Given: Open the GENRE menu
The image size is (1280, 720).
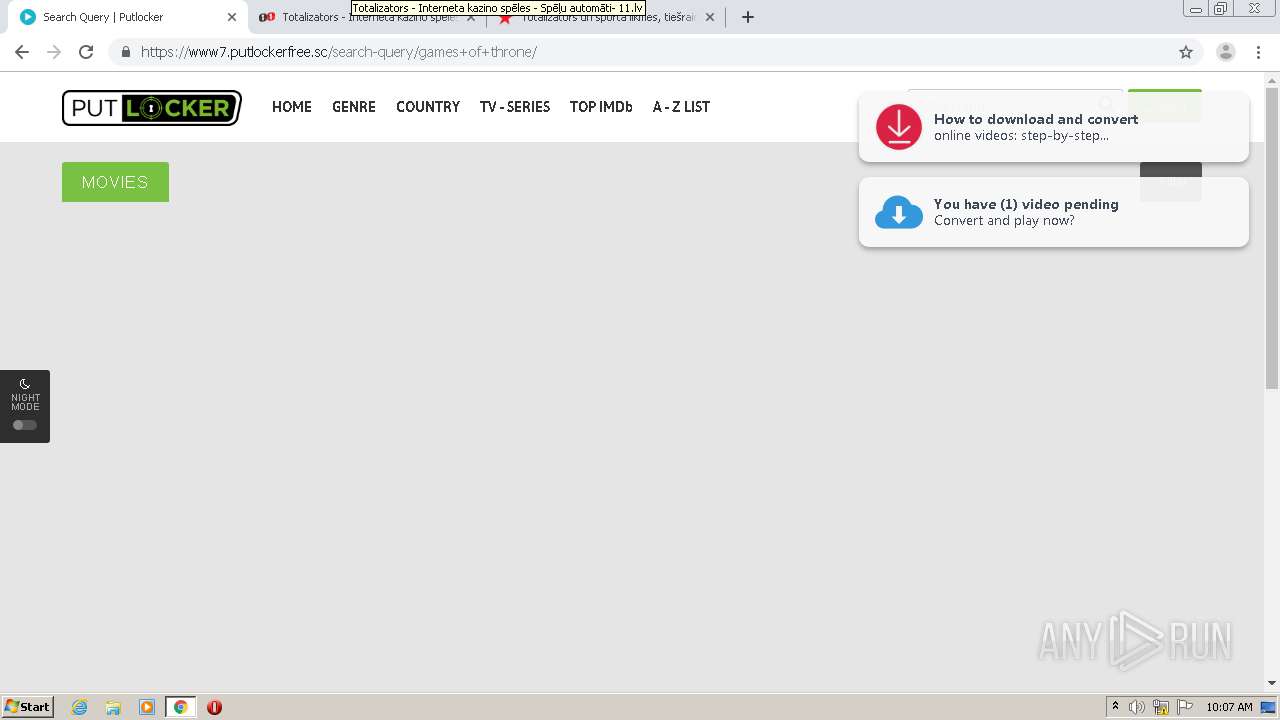Looking at the screenshot, I should (354, 107).
